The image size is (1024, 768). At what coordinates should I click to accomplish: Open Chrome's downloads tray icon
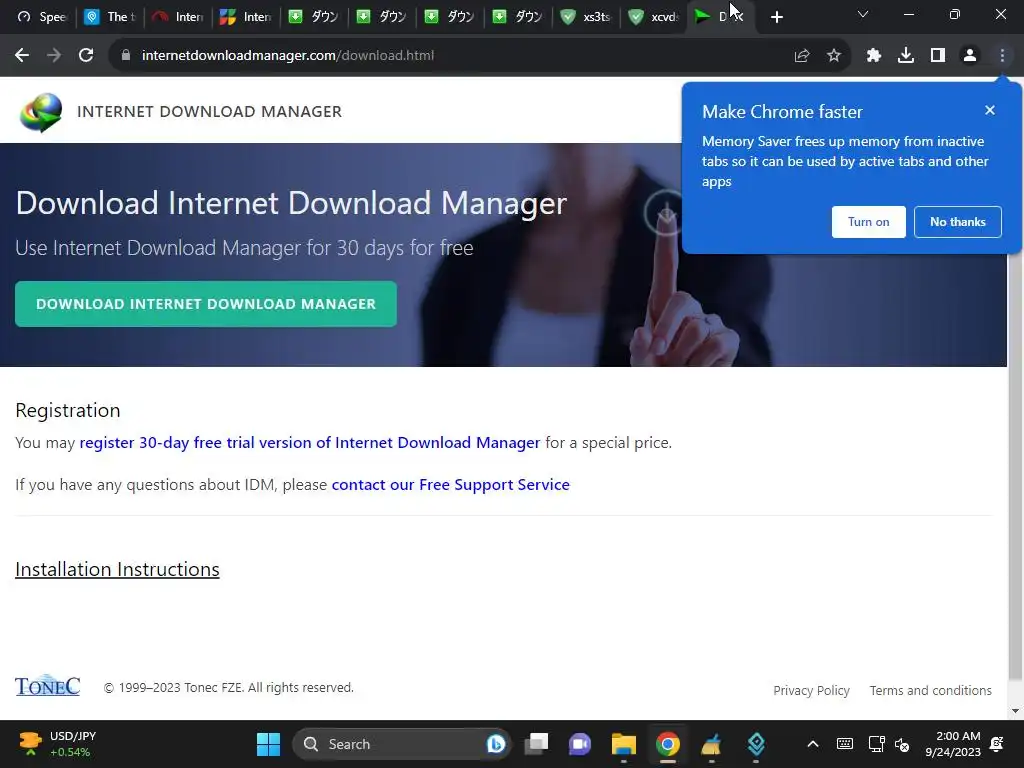point(906,56)
